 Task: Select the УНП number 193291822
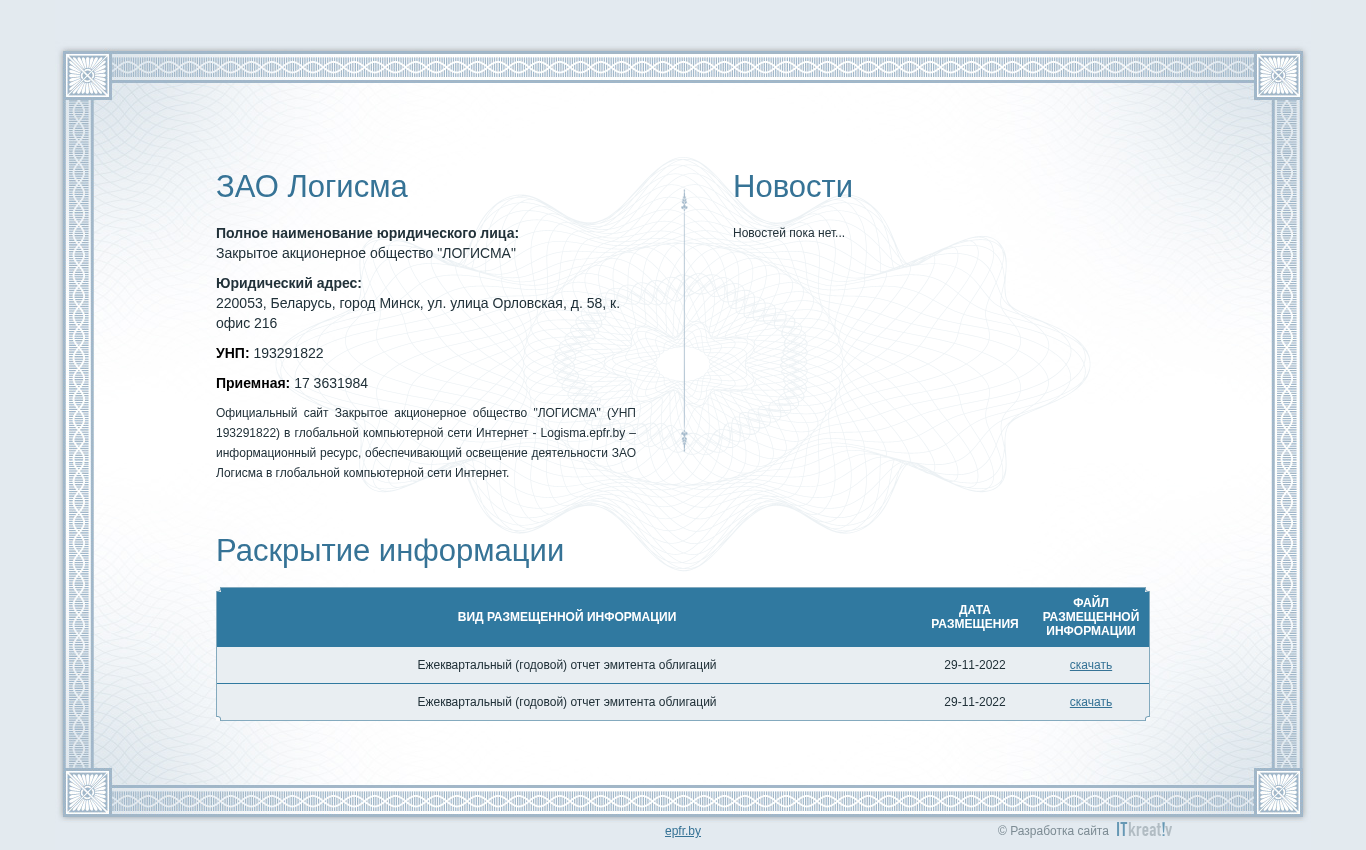pos(288,353)
